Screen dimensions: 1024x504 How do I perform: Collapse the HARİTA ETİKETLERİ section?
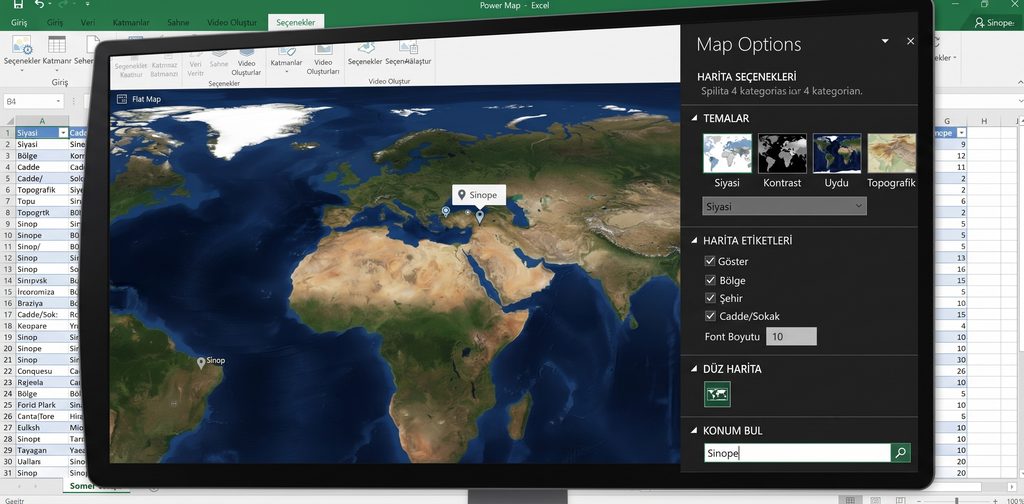tap(694, 241)
